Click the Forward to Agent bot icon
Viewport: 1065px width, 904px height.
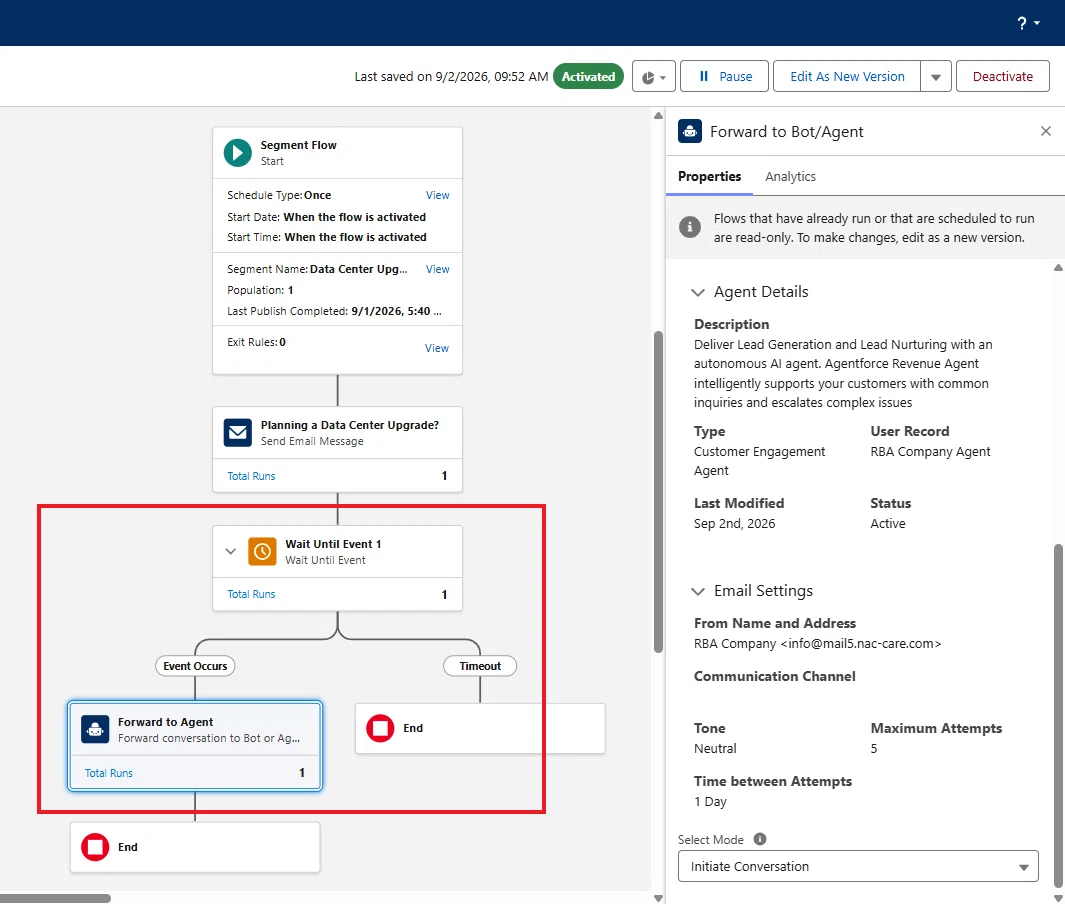tap(95, 729)
